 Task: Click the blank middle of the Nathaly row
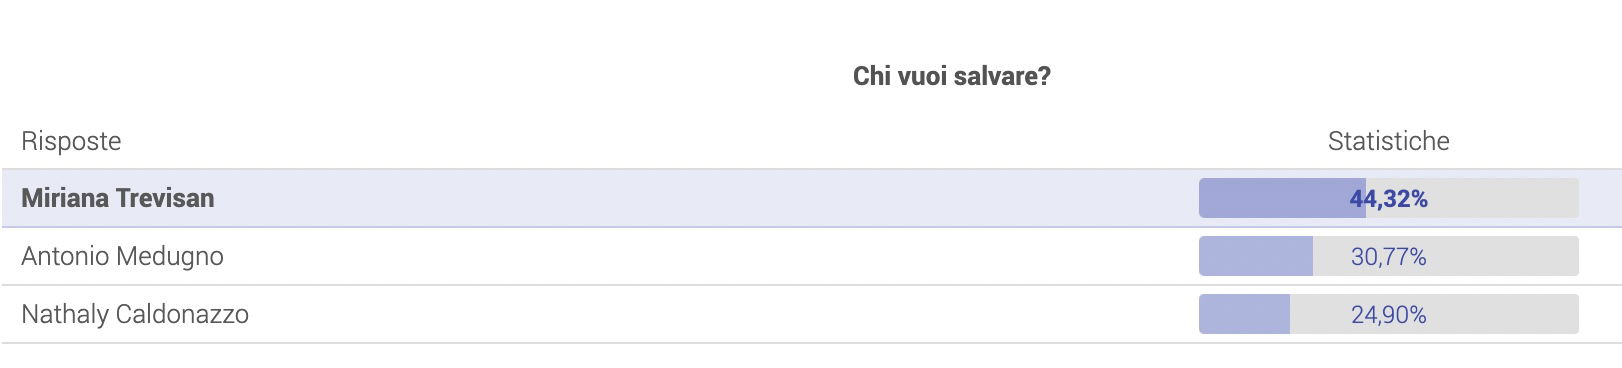[700, 314]
